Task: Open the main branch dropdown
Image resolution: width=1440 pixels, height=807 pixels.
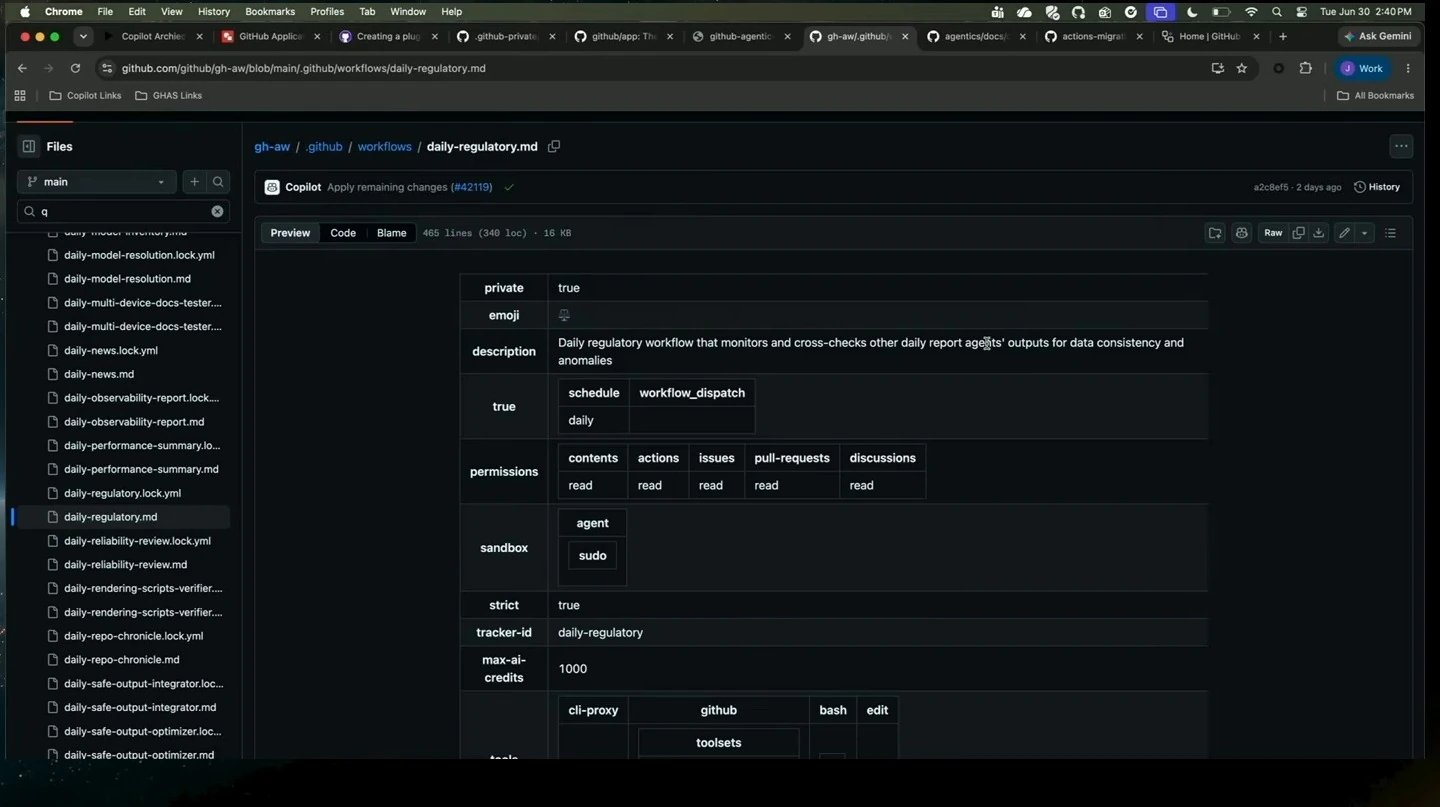Action: tap(97, 182)
